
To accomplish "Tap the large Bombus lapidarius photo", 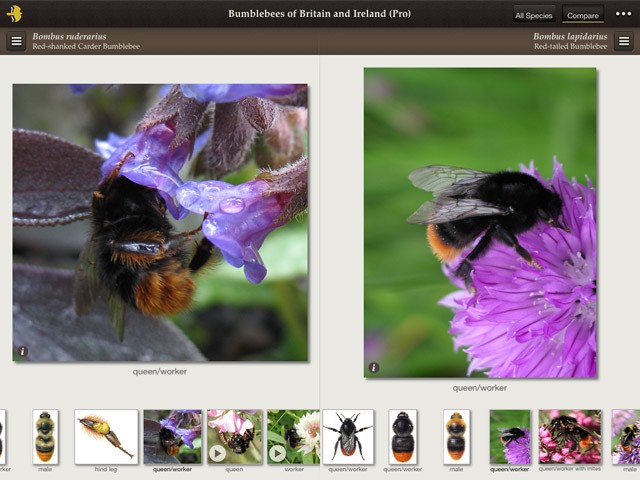I will pyautogui.click(x=480, y=222).
